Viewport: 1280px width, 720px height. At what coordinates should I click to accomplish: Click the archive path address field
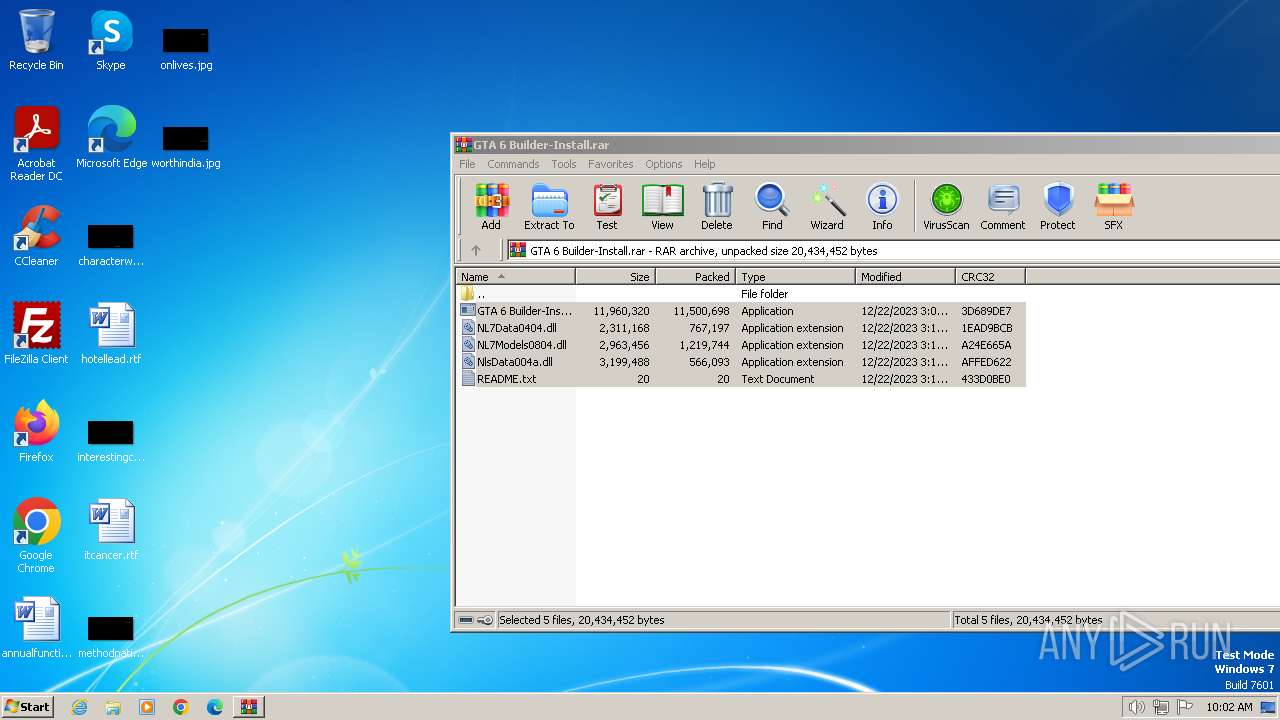[x=893, y=251]
